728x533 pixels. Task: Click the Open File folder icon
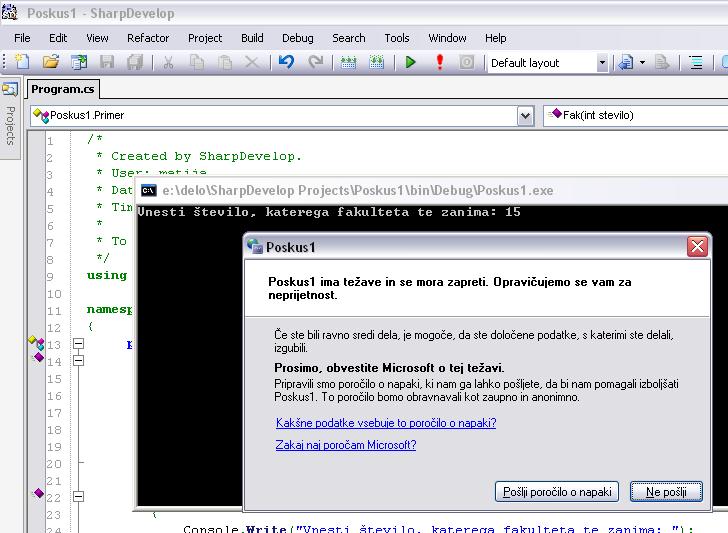click(51, 62)
